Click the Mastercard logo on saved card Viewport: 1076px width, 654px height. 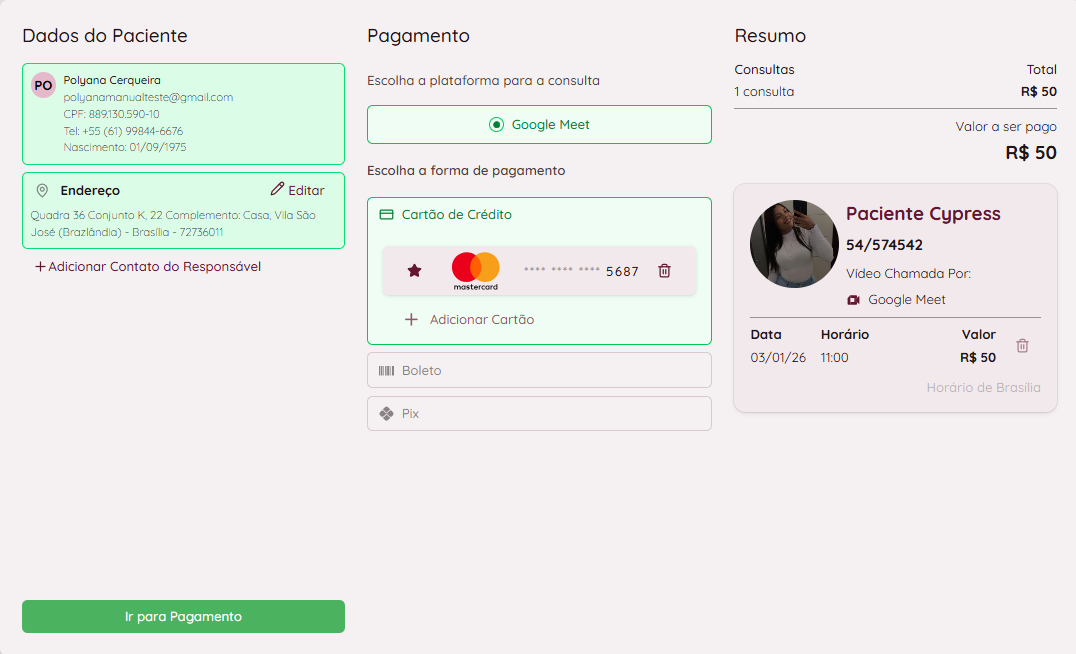(475, 271)
